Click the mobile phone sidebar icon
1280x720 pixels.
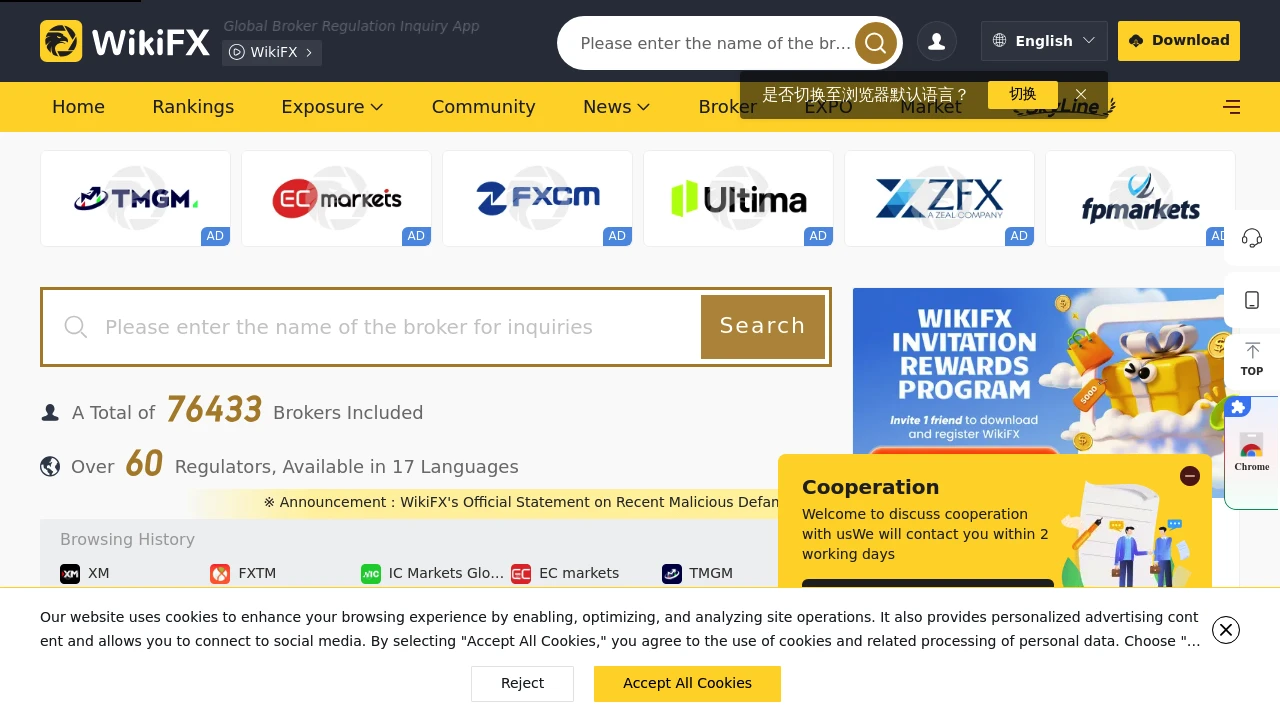click(x=1252, y=300)
